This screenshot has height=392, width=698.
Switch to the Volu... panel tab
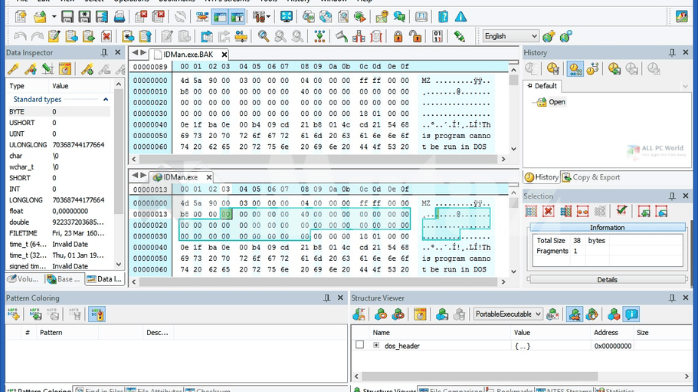pos(24,279)
